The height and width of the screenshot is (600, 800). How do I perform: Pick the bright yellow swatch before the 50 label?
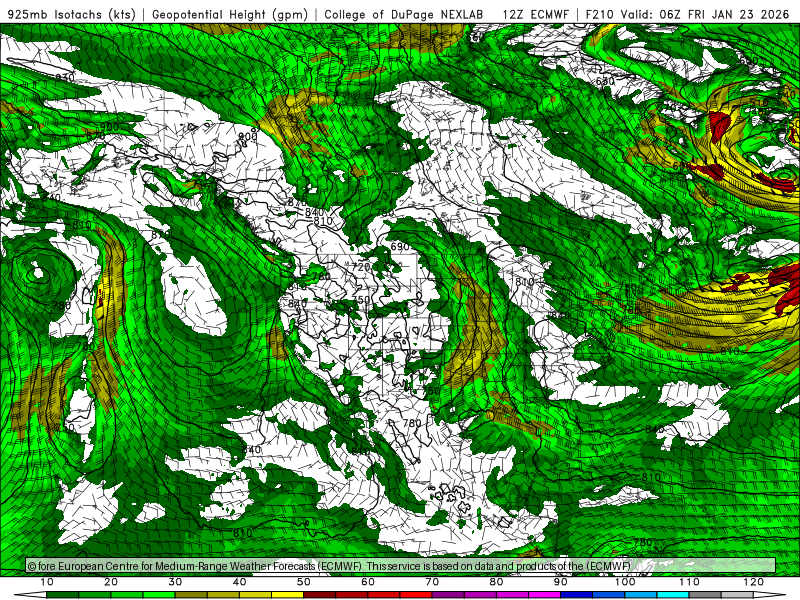pos(287,595)
